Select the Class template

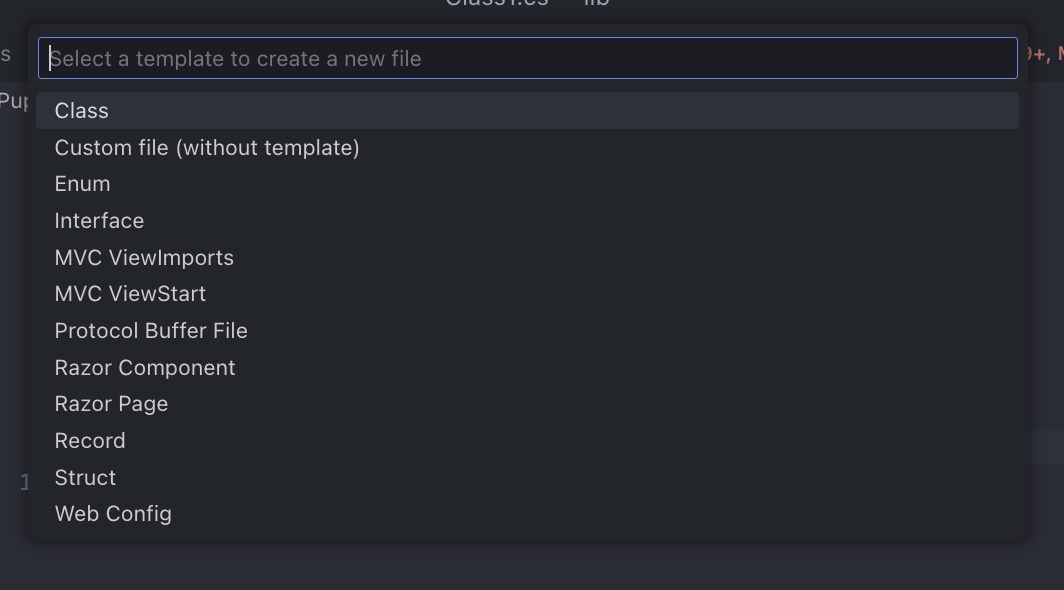point(82,110)
